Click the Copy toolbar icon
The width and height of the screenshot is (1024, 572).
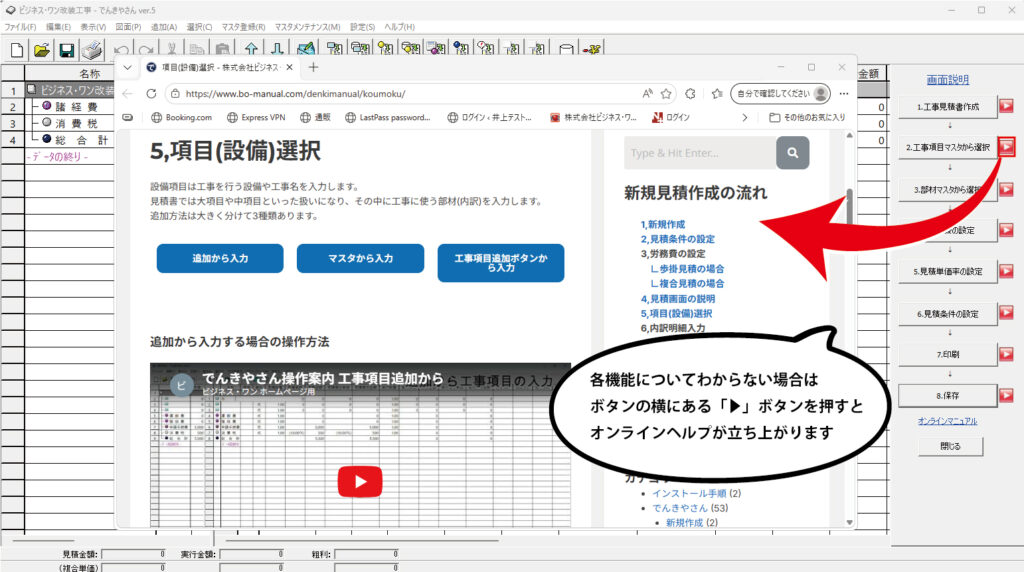pyautogui.click(x=197, y=49)
